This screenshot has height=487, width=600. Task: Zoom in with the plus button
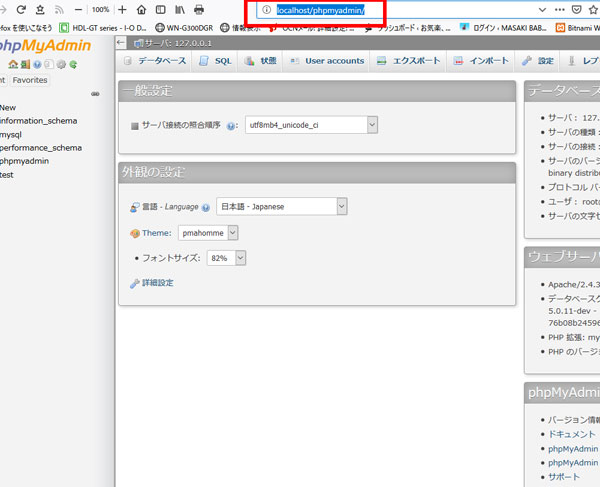122,10
